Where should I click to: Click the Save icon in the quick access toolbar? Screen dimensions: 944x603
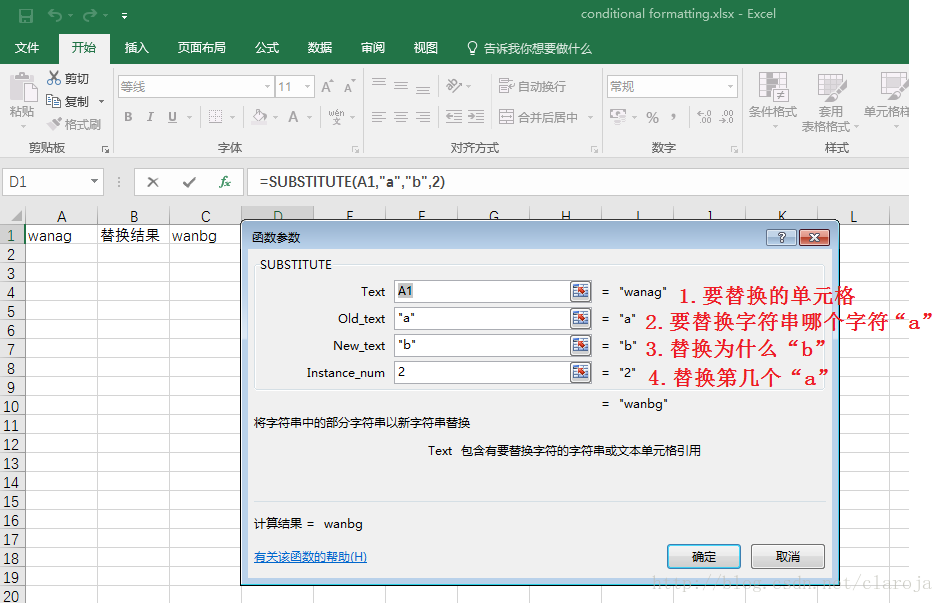coord(26,15)
